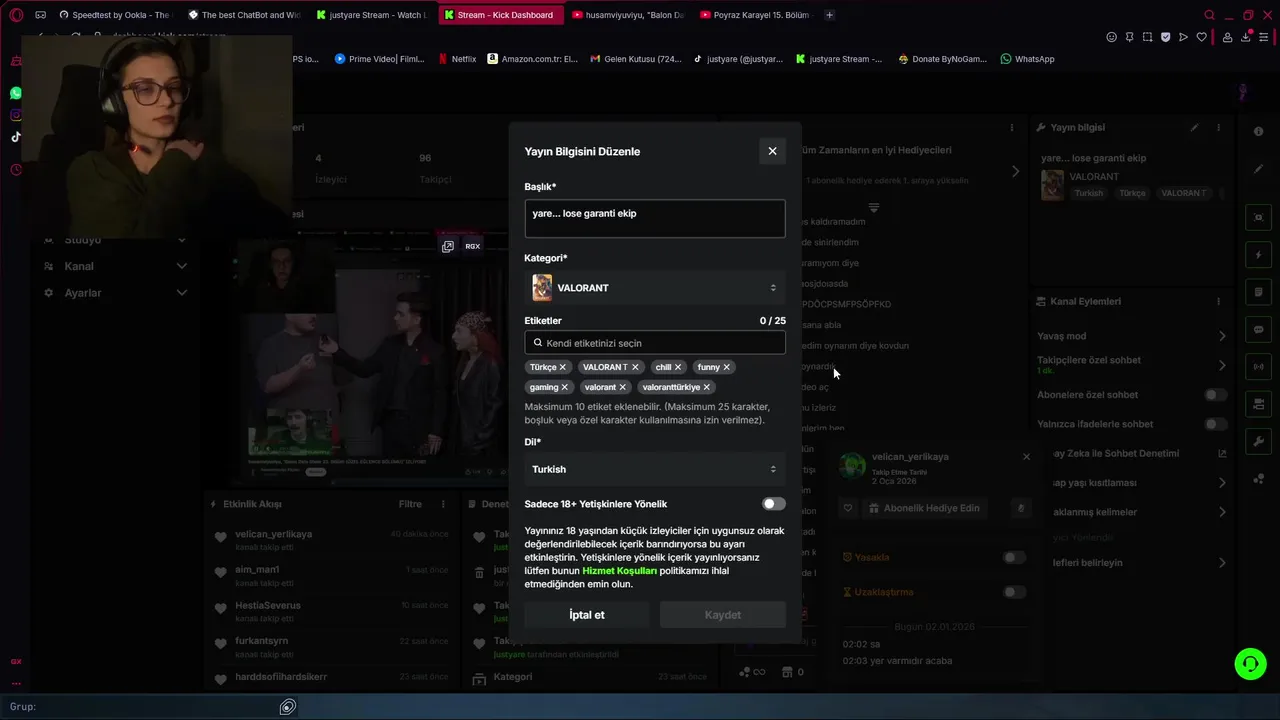Remove the chill tag

click(x=678, y=367)
